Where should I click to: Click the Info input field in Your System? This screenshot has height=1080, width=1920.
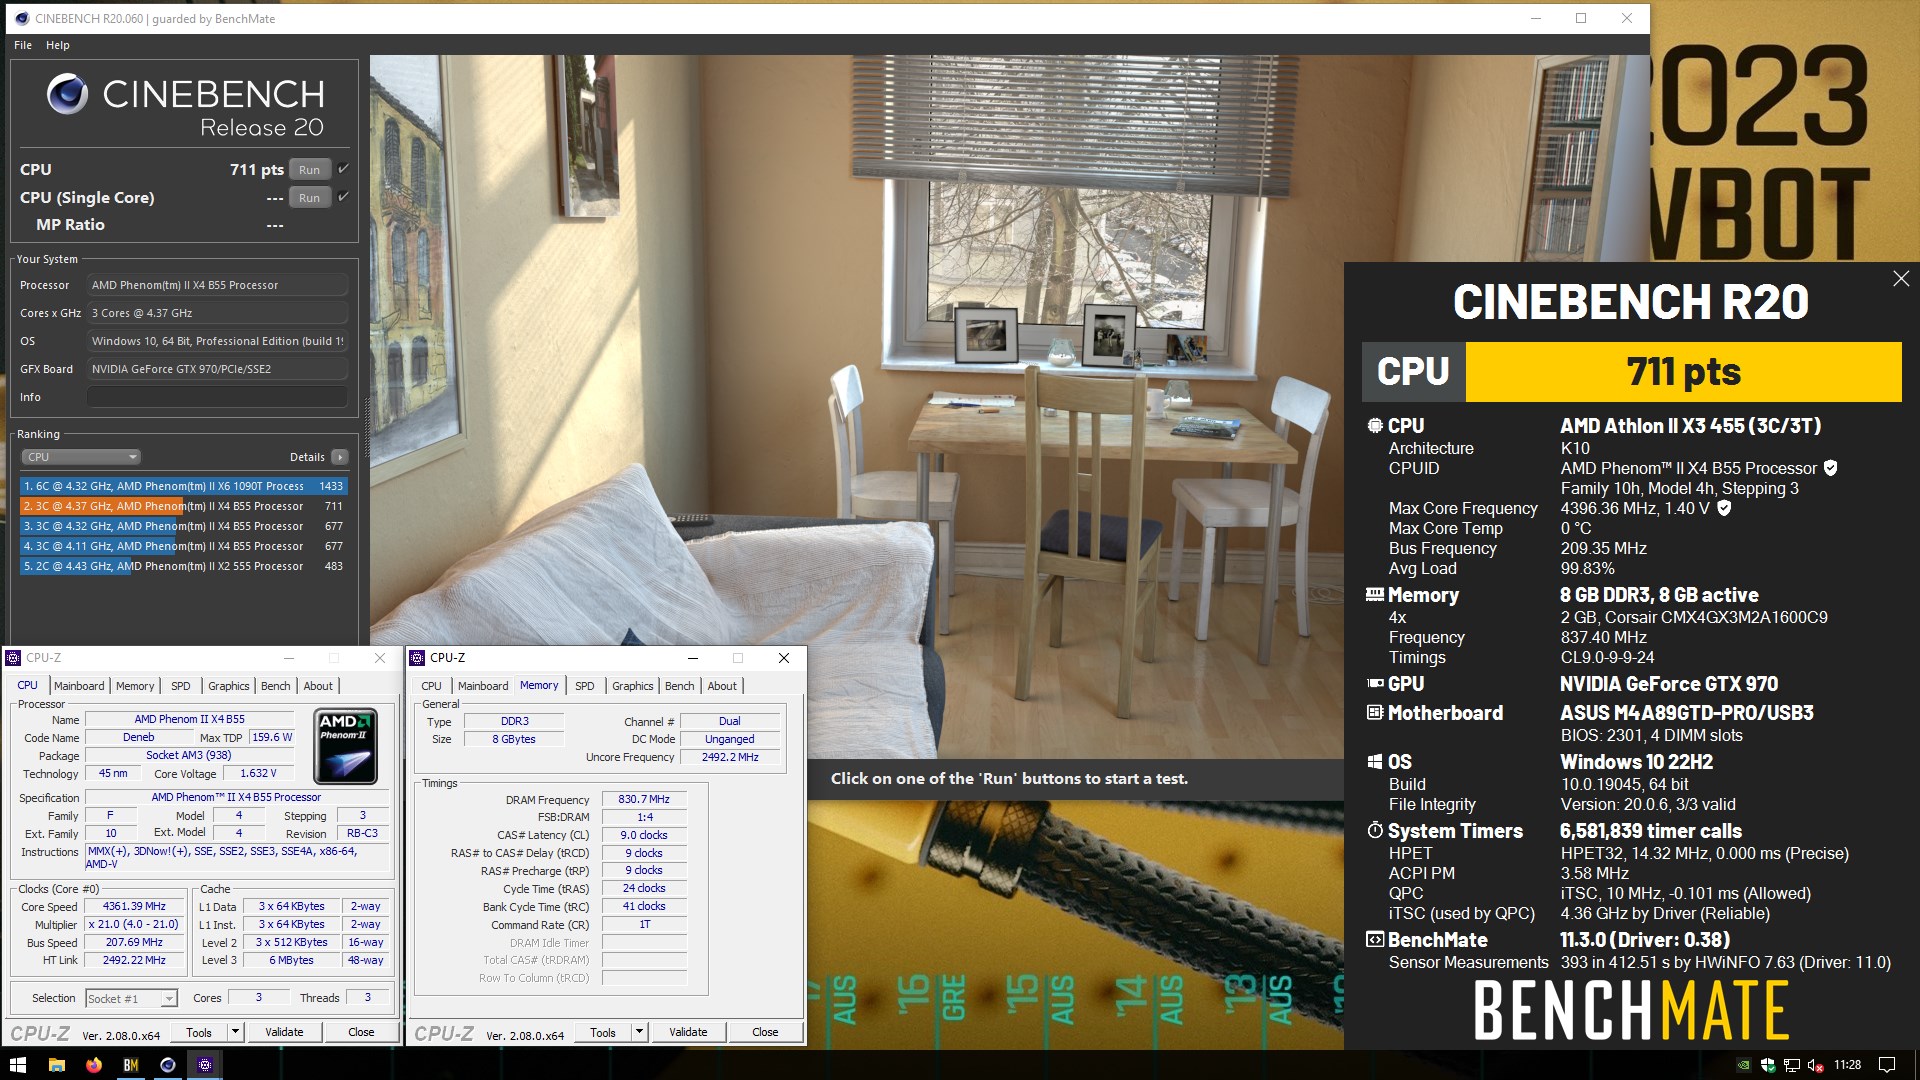coord(217,397)
